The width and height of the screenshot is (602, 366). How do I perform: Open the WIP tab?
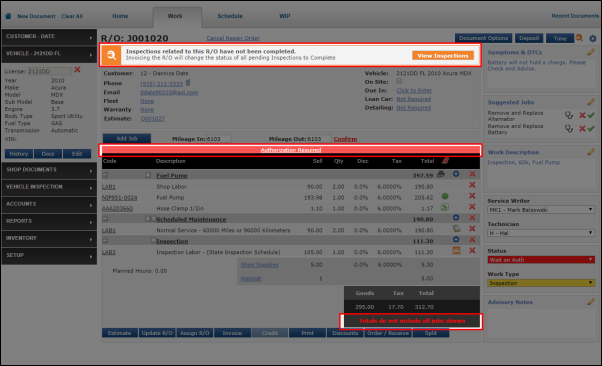pyautogui.click(x=284, y=16)
